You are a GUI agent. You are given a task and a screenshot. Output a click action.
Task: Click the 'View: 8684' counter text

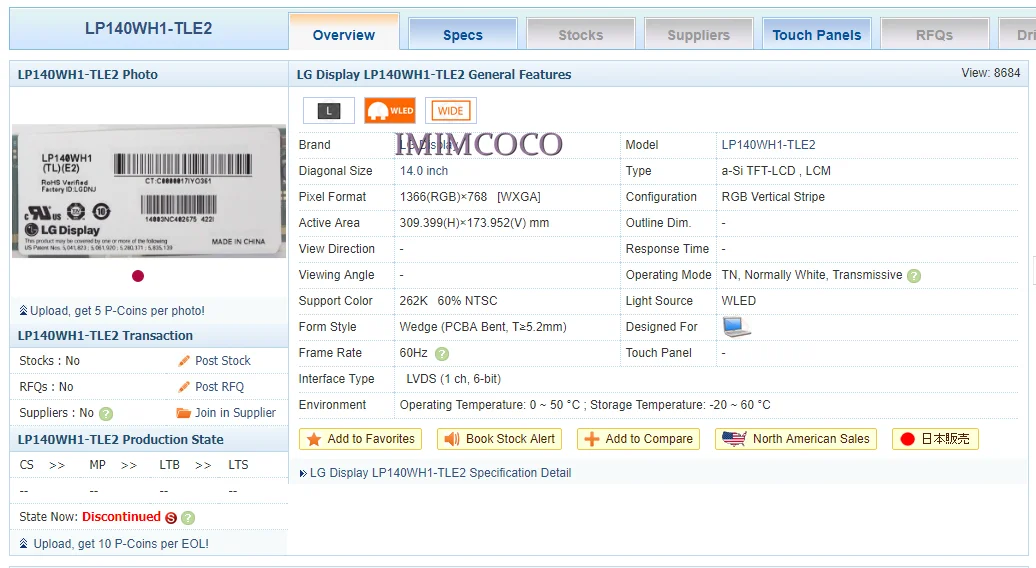[990, 73]
